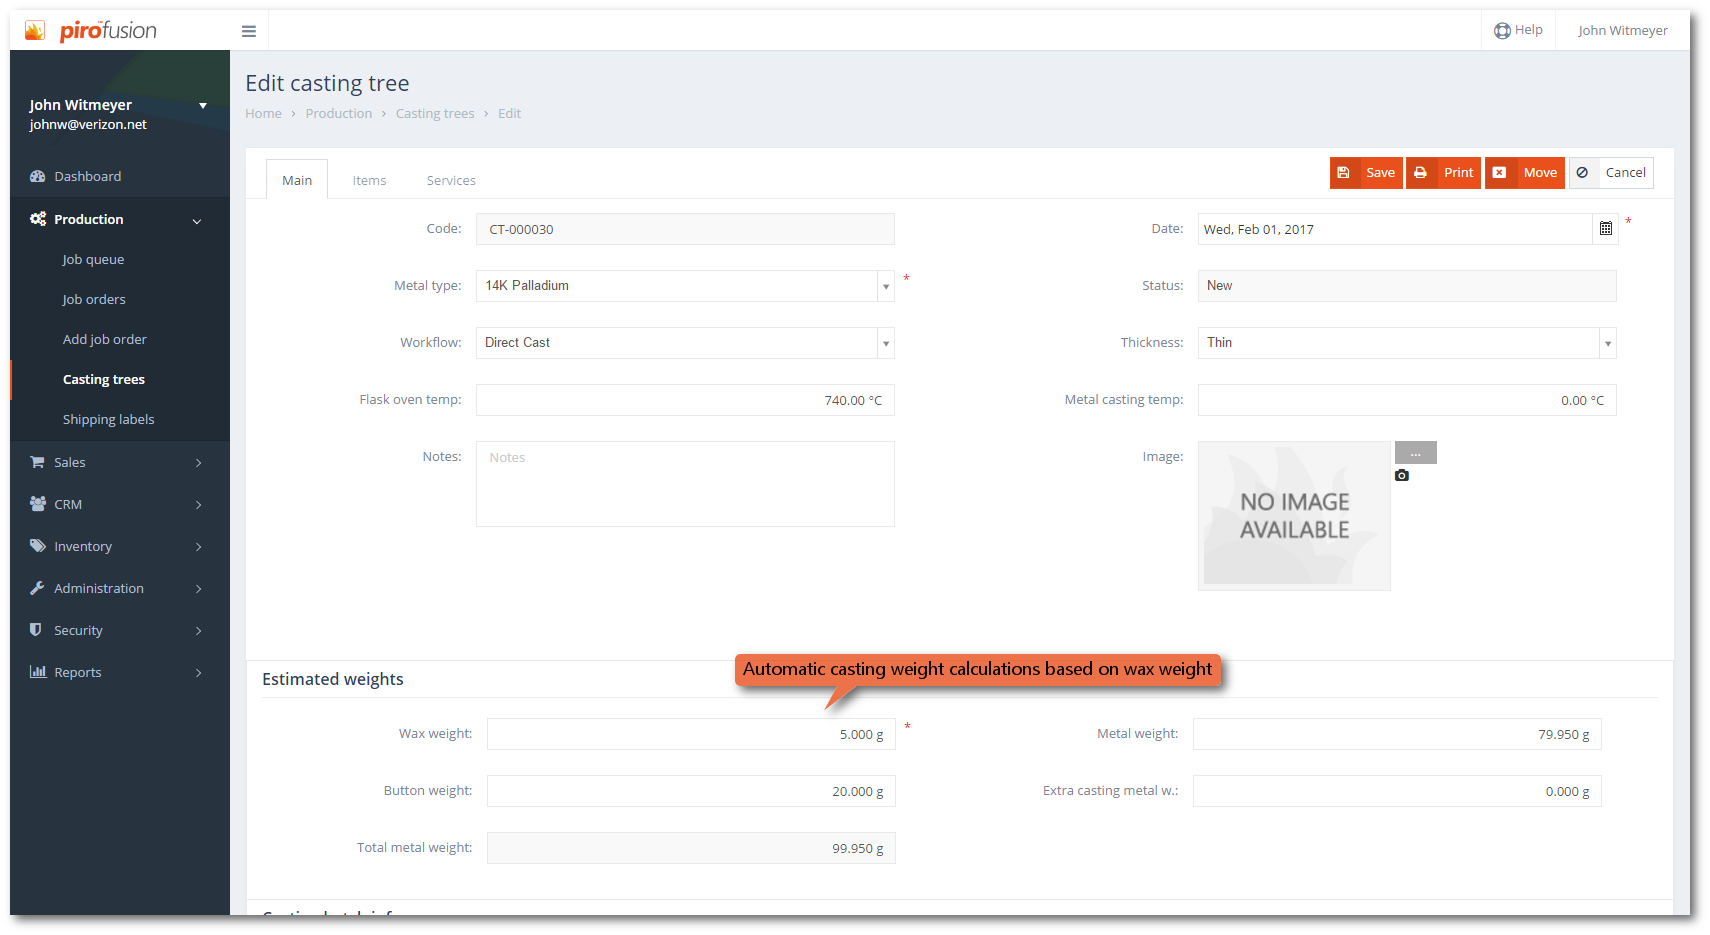Open the Thickness dropdown
The width and height of the screenshot is (1710, 935).
click(x=1608, y=343)
